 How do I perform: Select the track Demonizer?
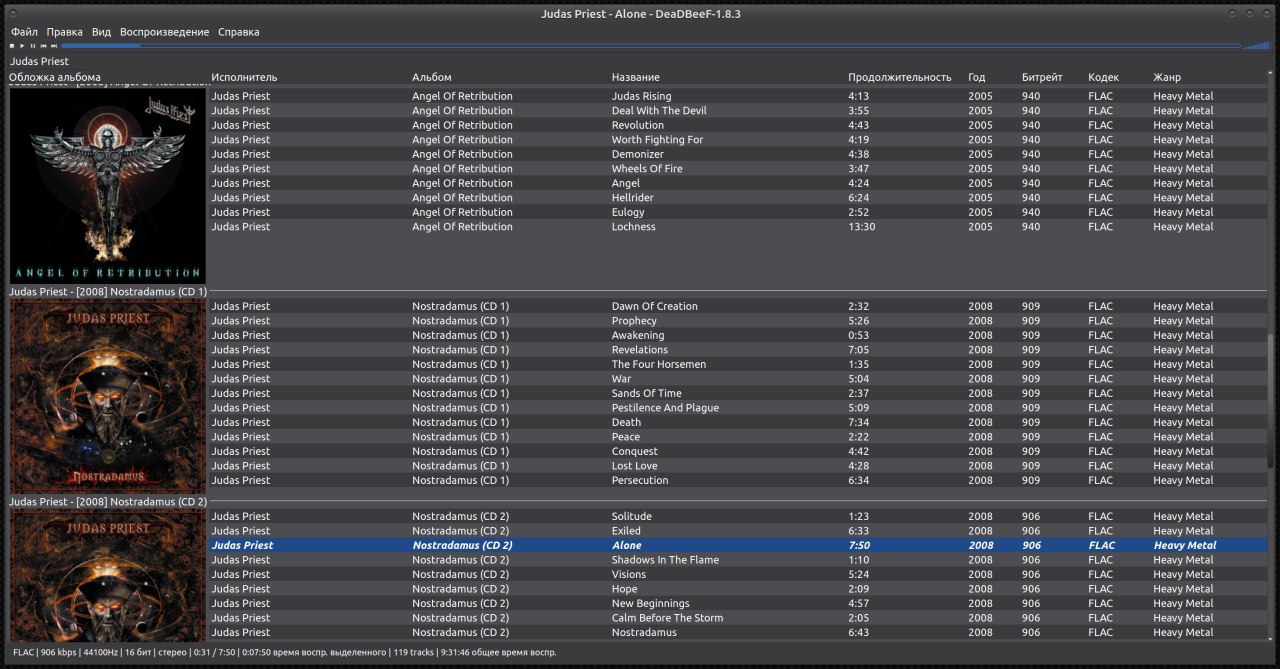coord(738,154)
